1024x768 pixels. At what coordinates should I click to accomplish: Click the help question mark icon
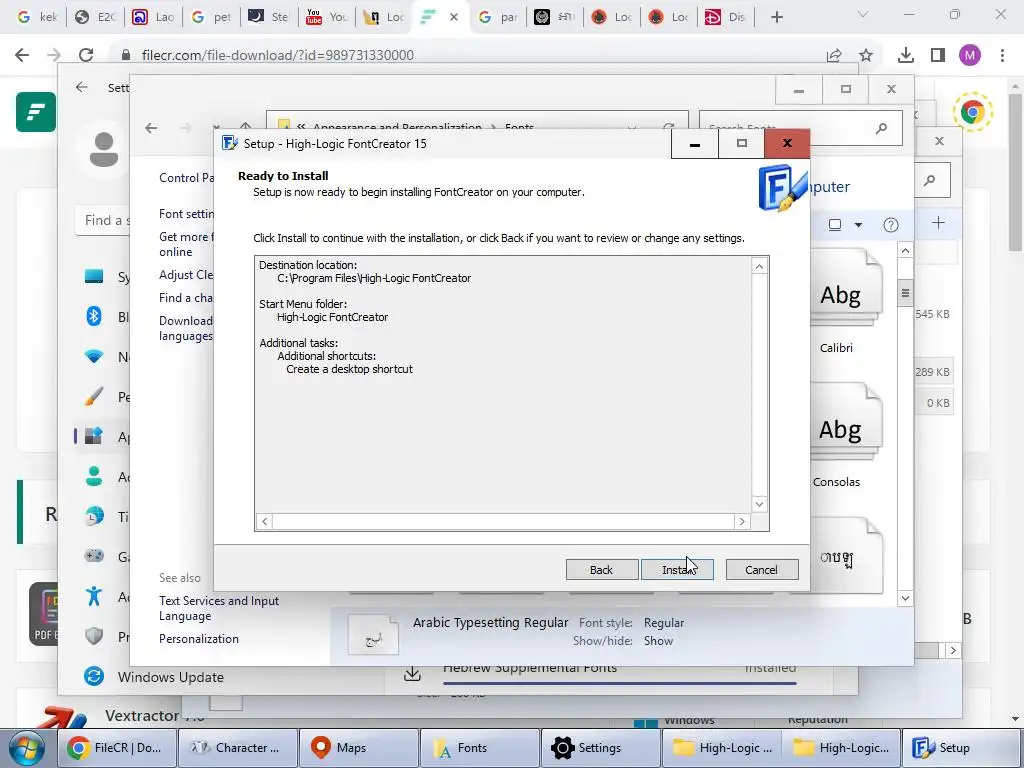(x=891, y=225)
